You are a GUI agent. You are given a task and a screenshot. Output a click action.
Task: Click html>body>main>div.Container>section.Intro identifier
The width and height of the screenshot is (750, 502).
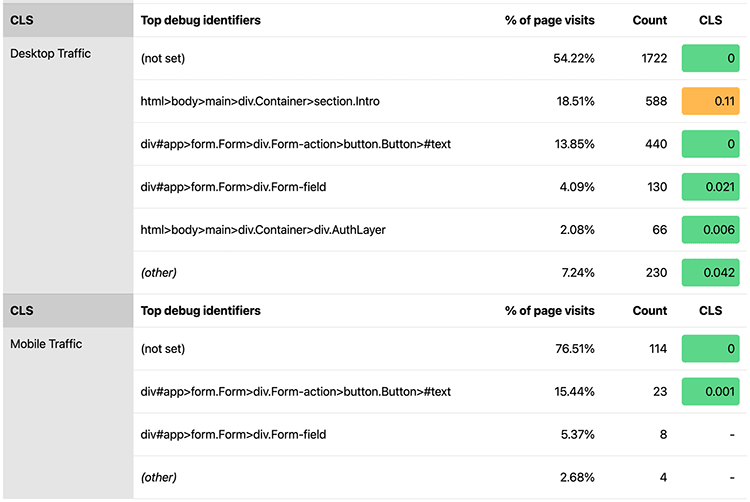click(x=260, y=101)
